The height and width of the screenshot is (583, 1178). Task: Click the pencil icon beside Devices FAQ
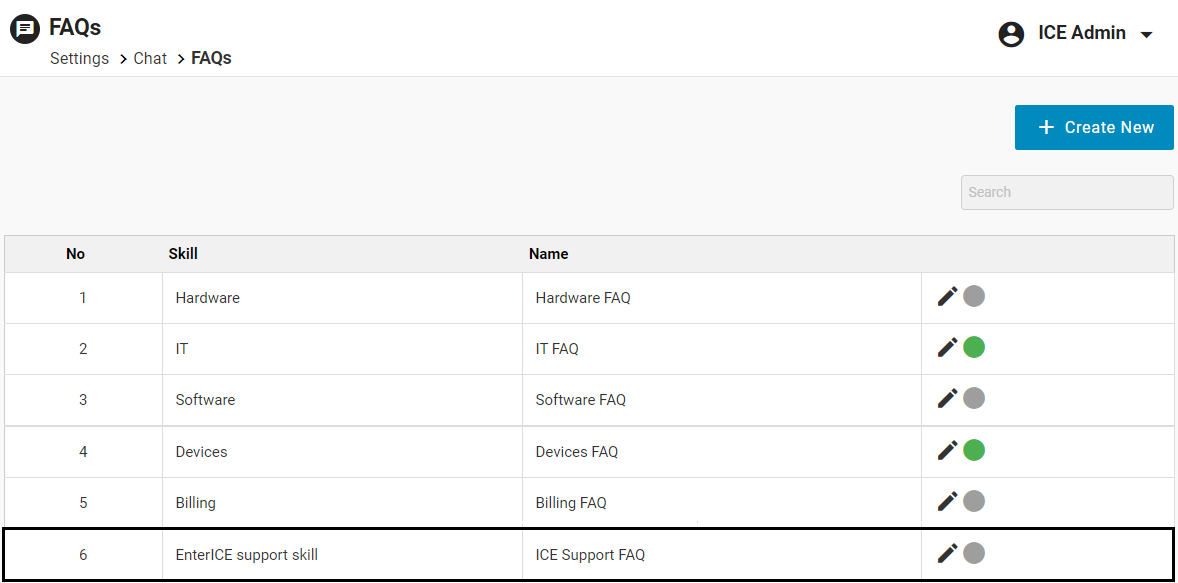[x=947, y=450]
